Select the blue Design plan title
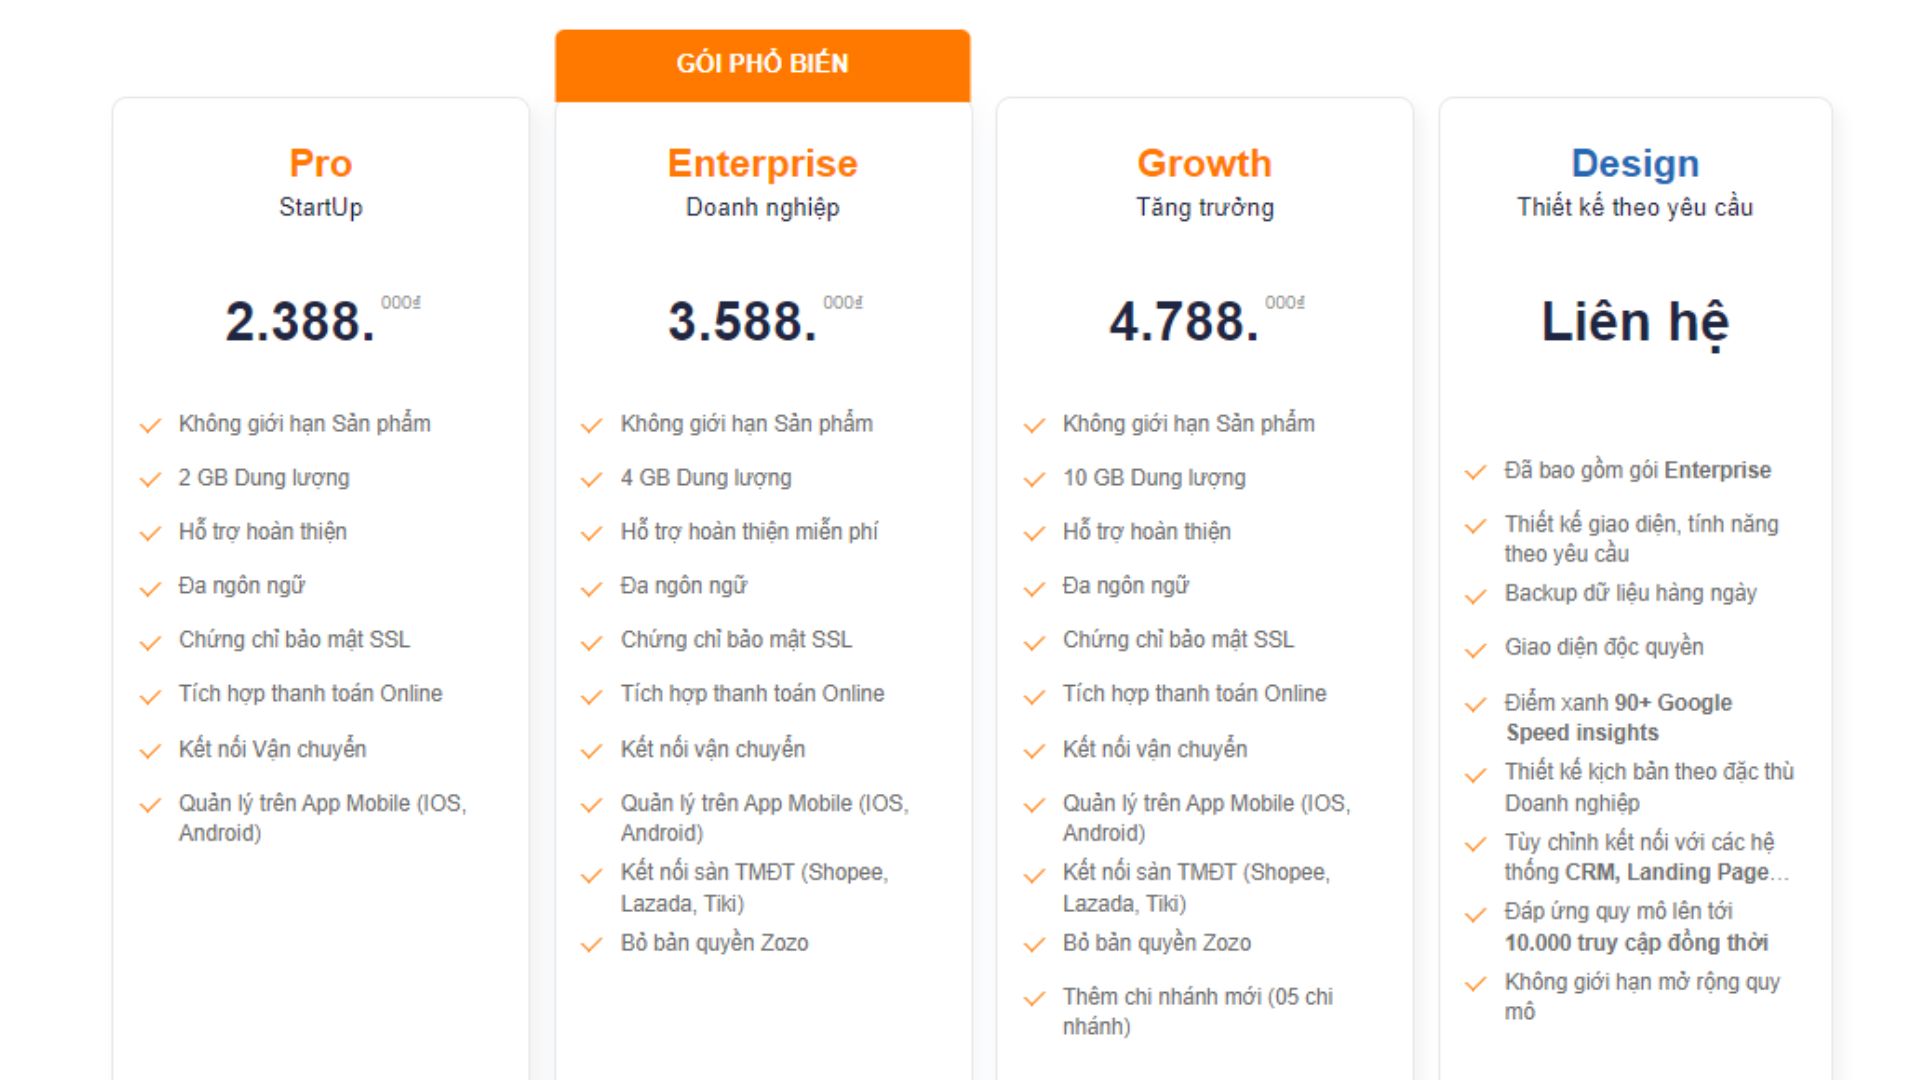The image size is (1920, 1080). click(1635, 163)
